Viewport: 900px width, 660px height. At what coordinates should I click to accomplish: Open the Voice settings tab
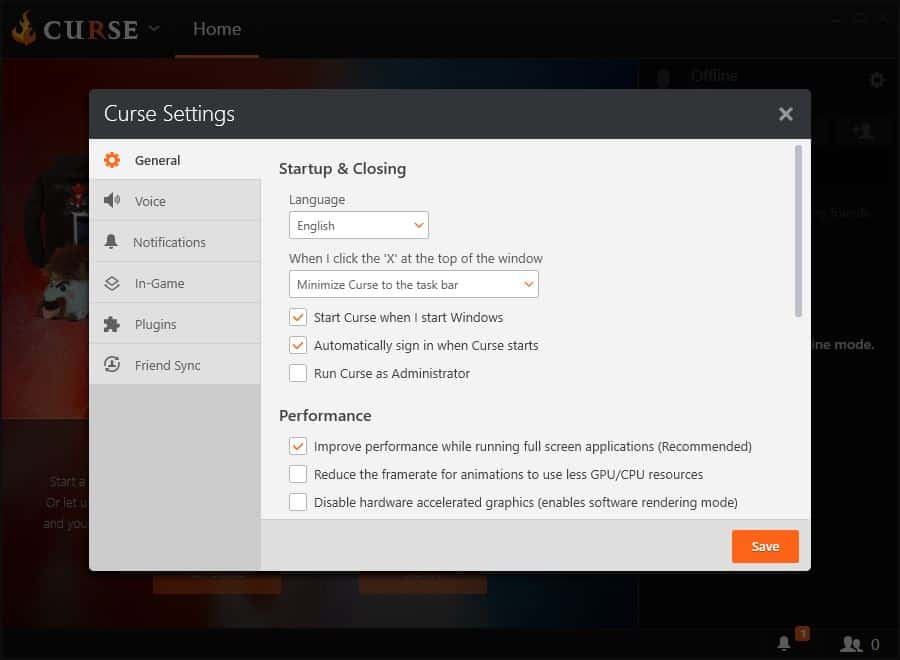(175, 201)
